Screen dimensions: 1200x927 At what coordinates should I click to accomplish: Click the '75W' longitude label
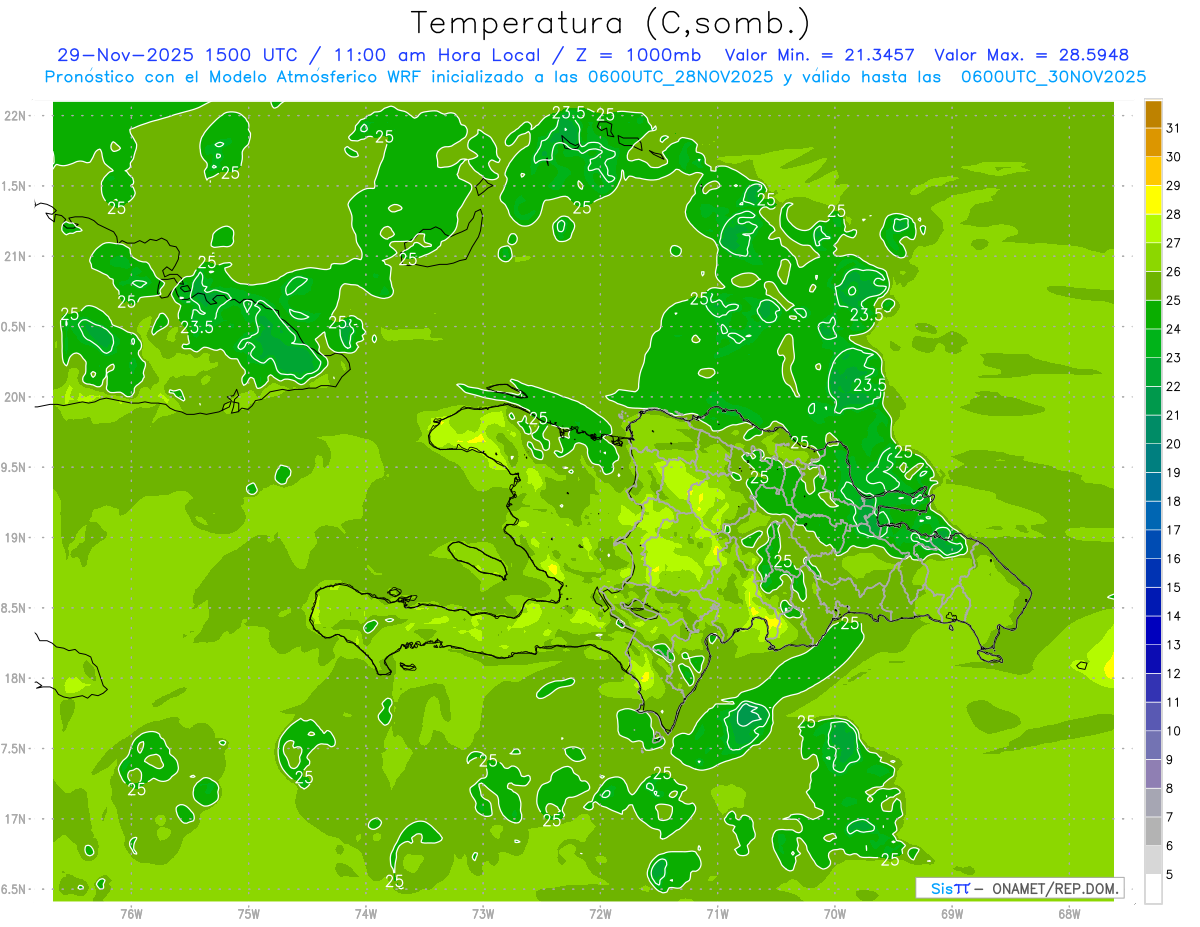coord(249,913)
